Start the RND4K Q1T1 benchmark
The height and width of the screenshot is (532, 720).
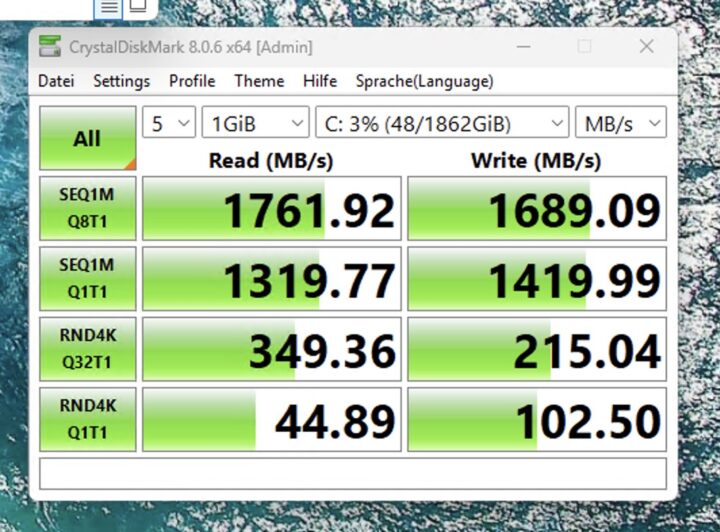point(87,420)
